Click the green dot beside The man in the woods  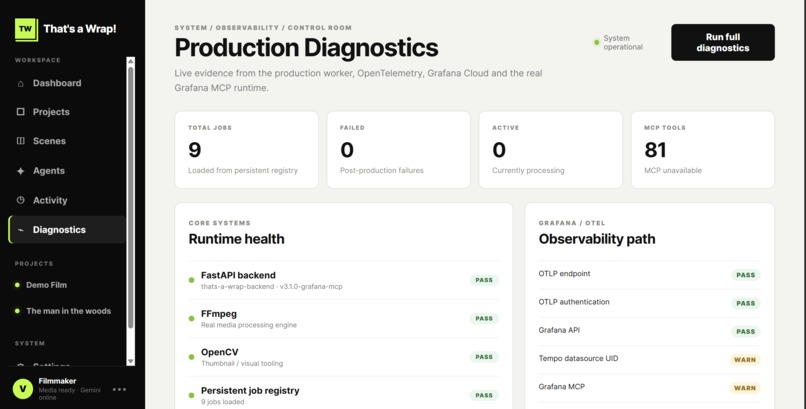coord(17,311)
